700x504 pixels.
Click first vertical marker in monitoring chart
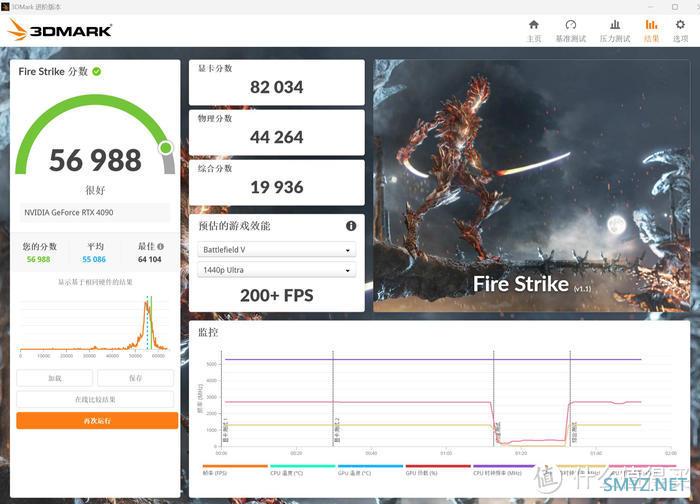[333, 399]
